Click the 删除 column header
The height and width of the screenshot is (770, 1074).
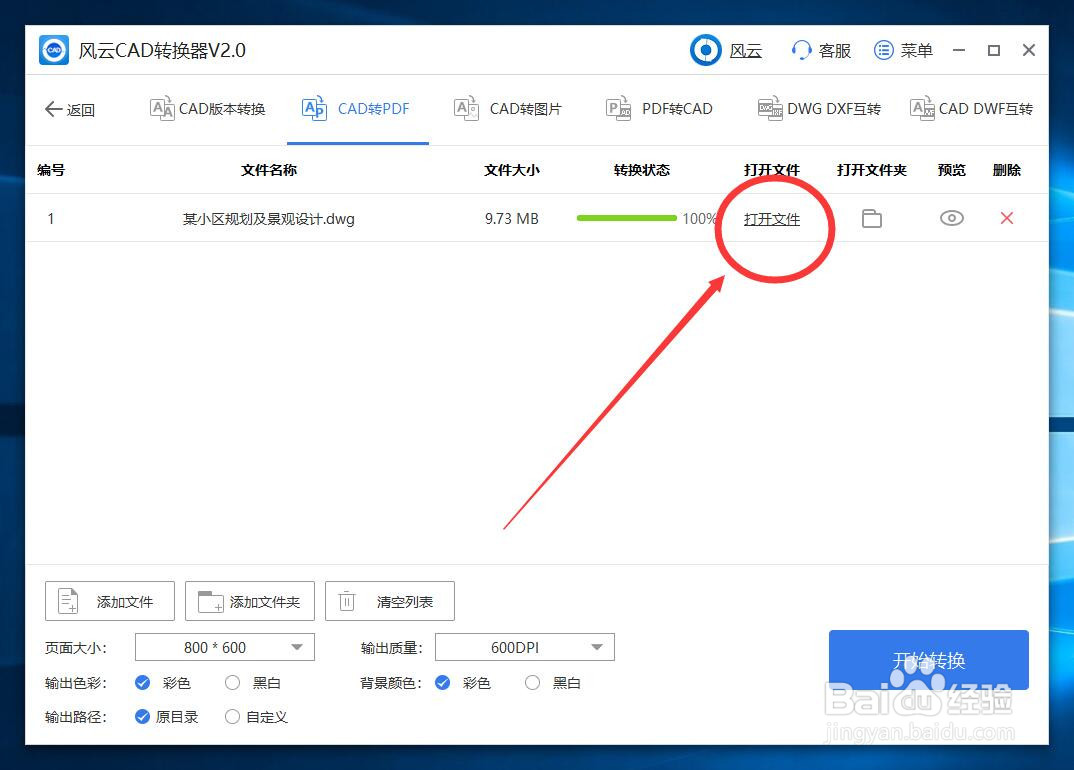click(1006, 170)
